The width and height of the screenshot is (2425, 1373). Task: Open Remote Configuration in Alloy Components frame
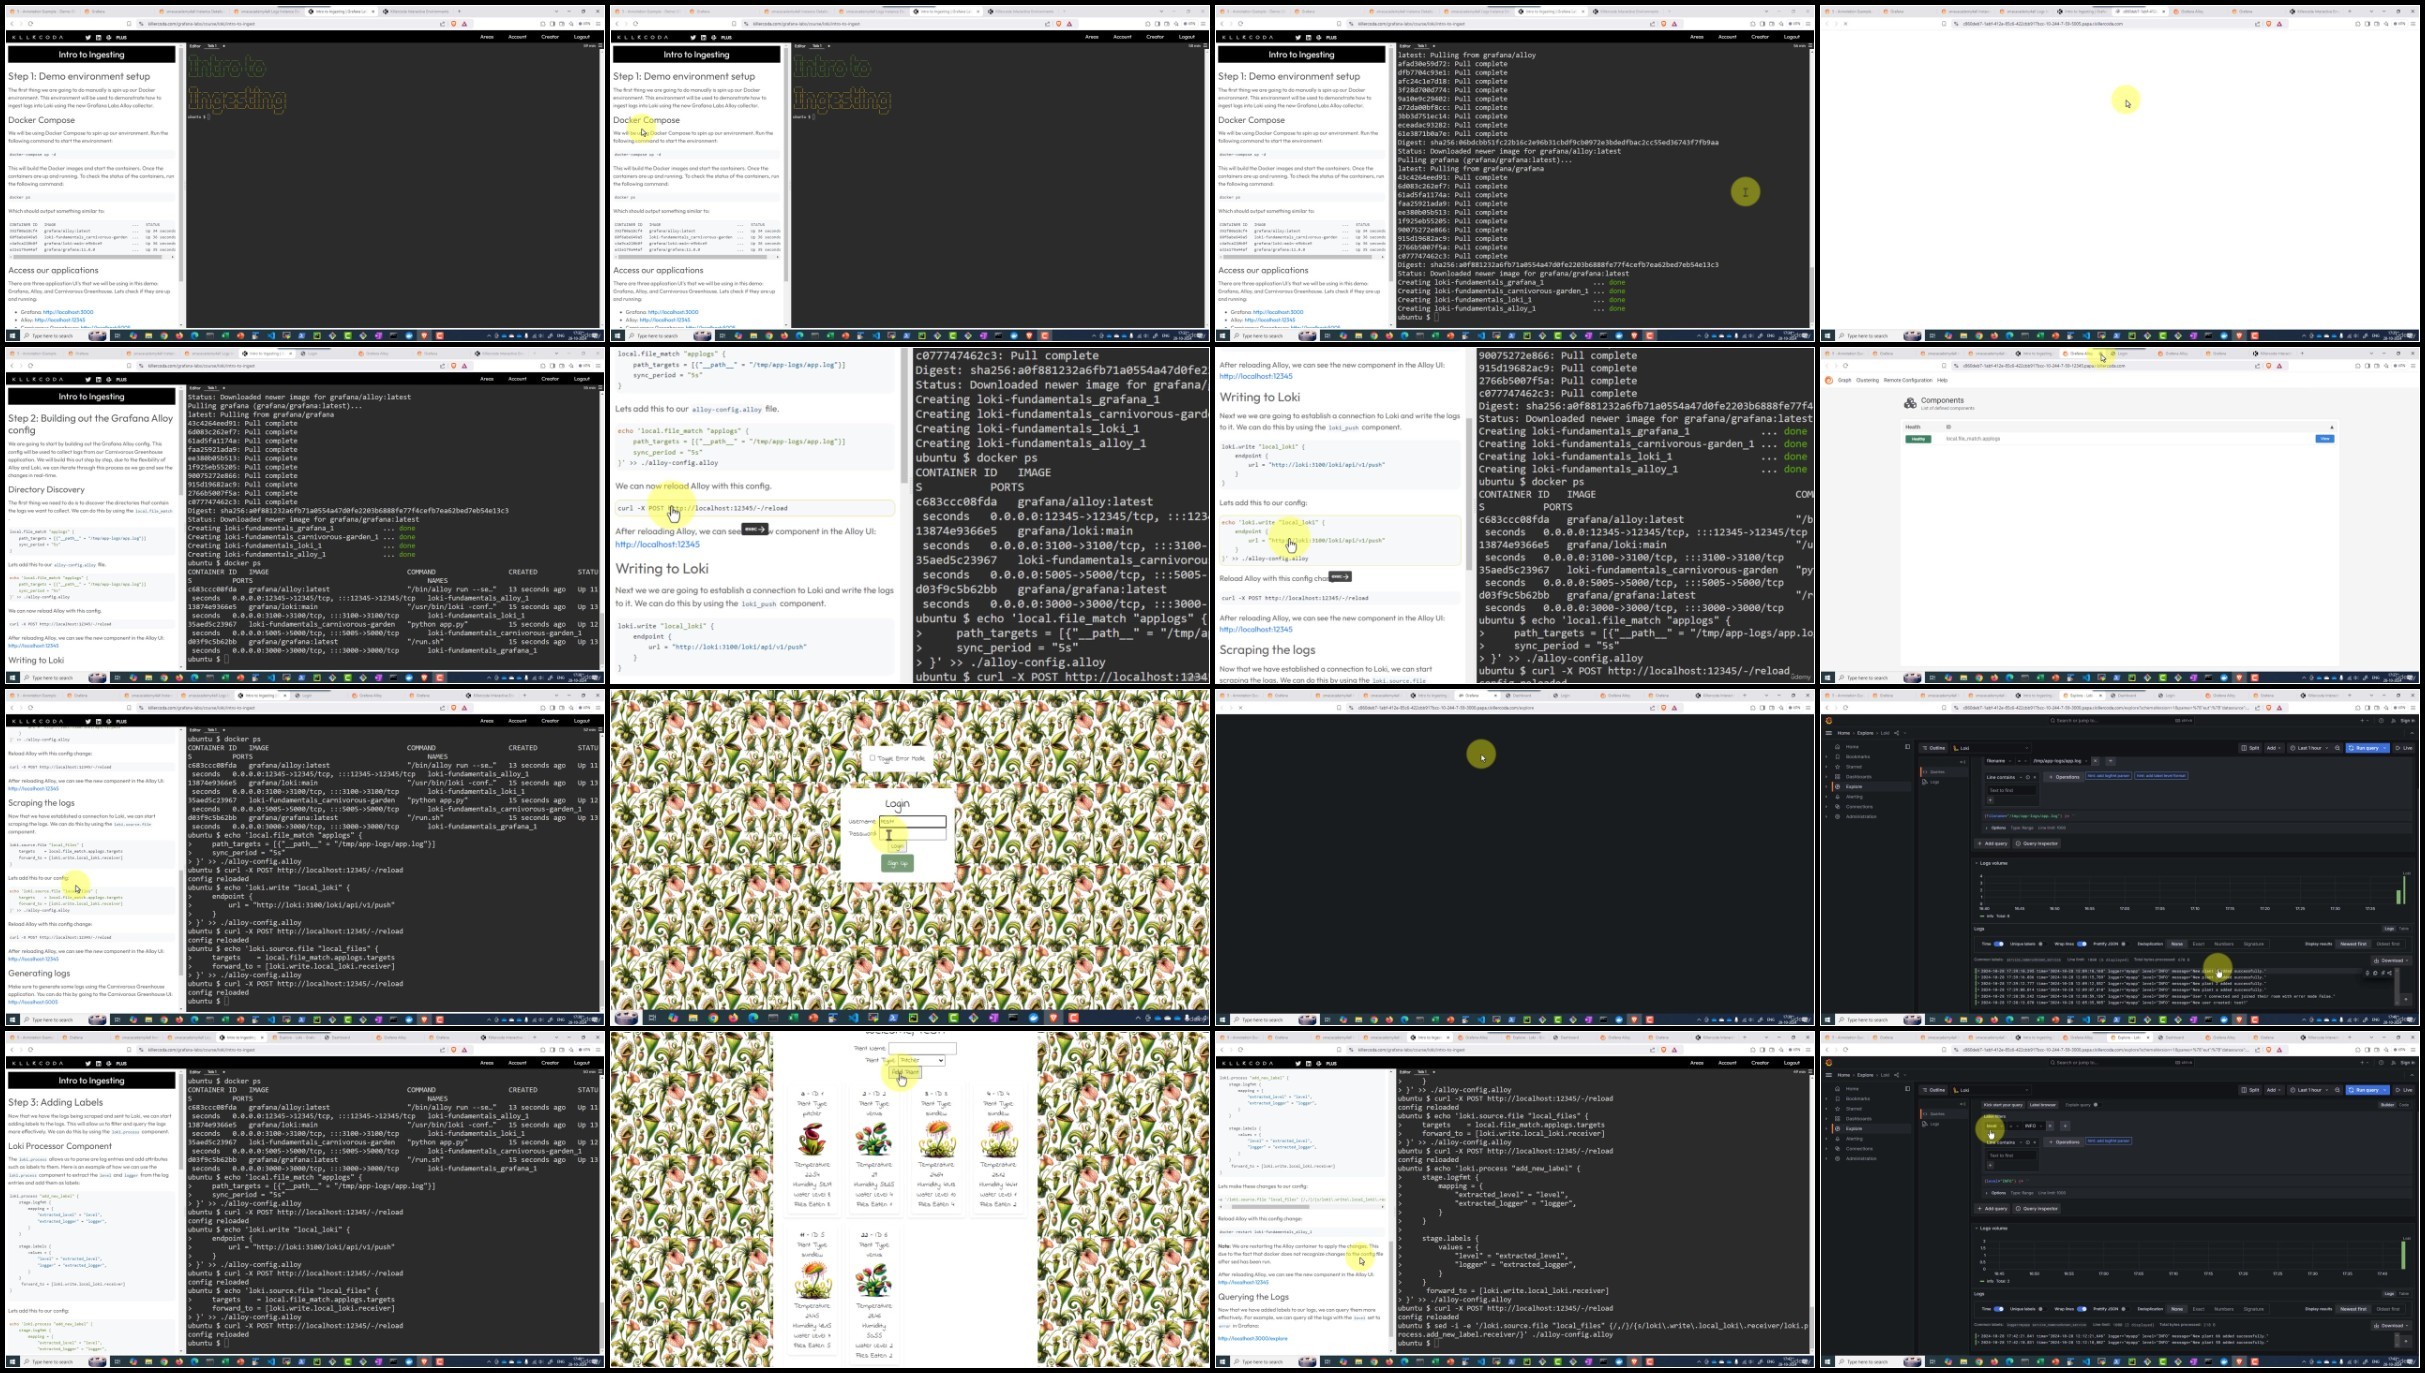point(1908,380)
